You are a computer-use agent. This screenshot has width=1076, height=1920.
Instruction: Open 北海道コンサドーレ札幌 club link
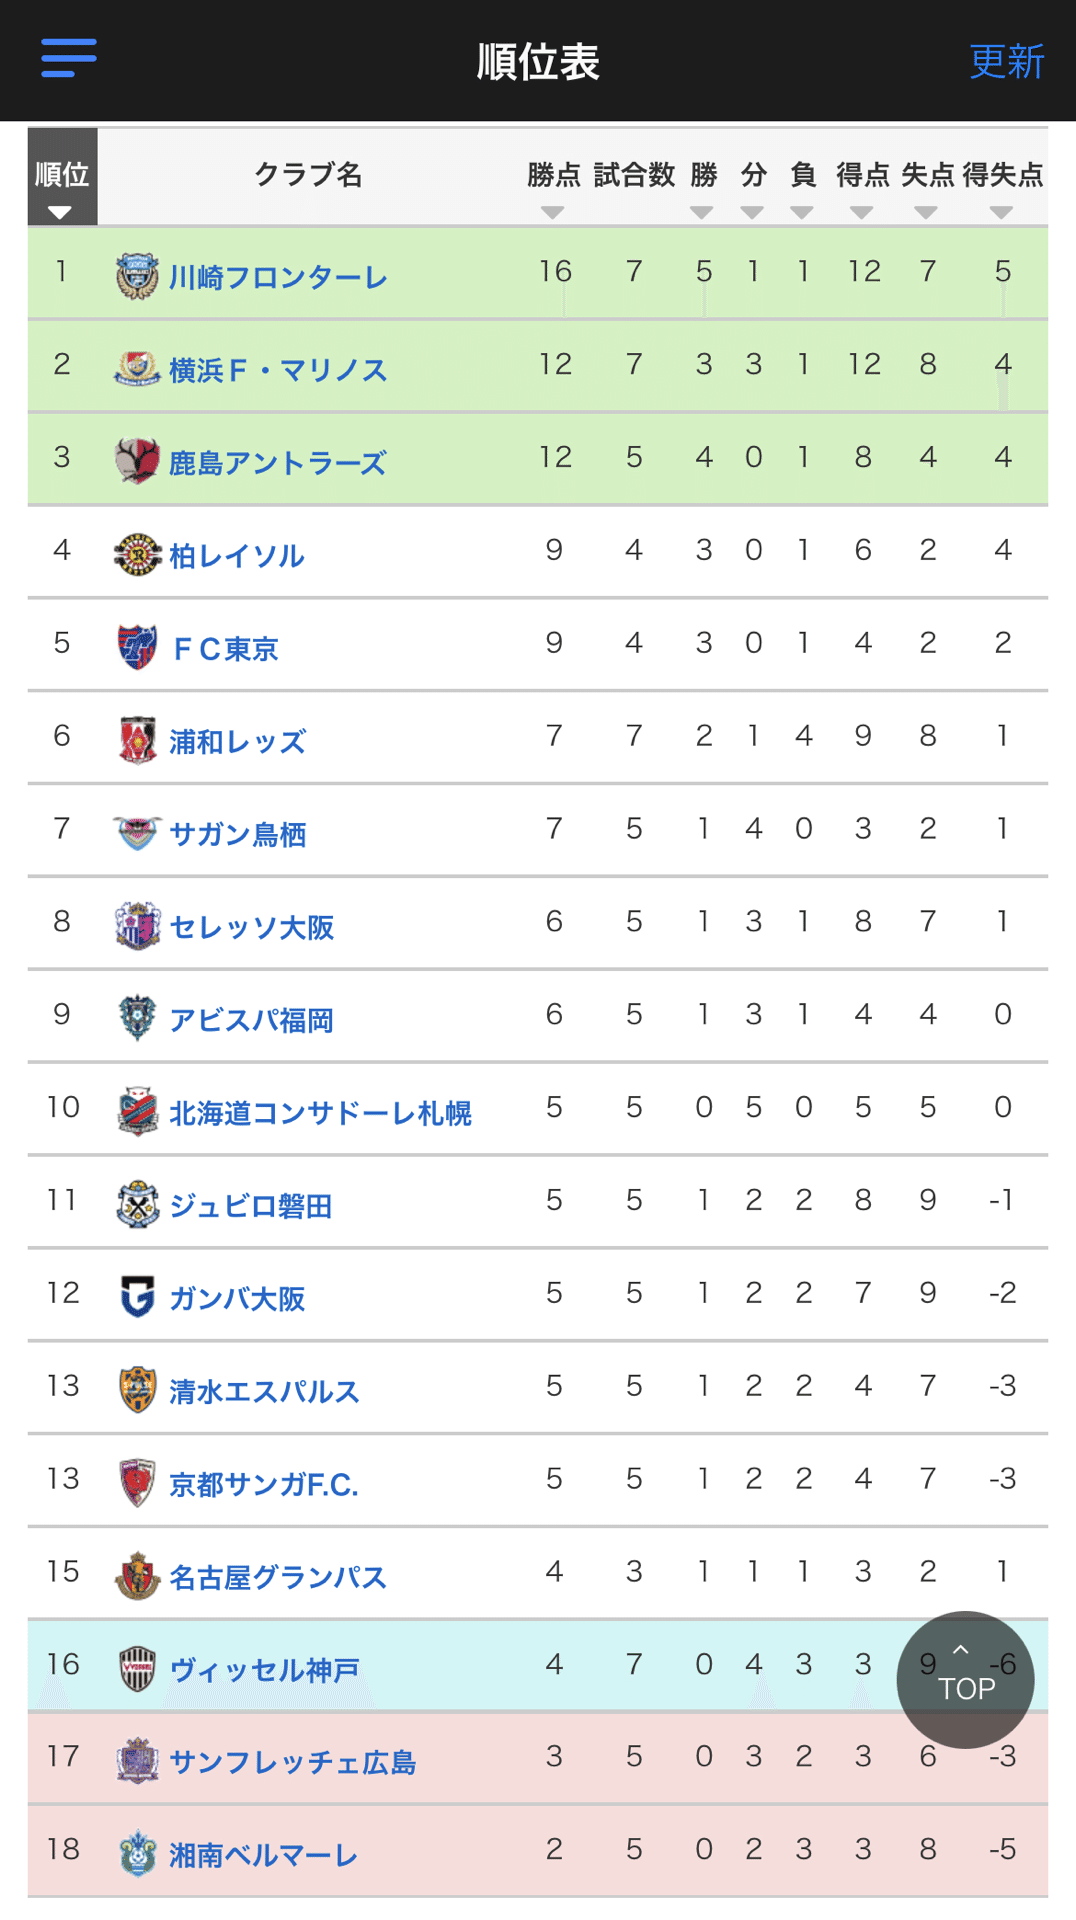point(320,1113)
